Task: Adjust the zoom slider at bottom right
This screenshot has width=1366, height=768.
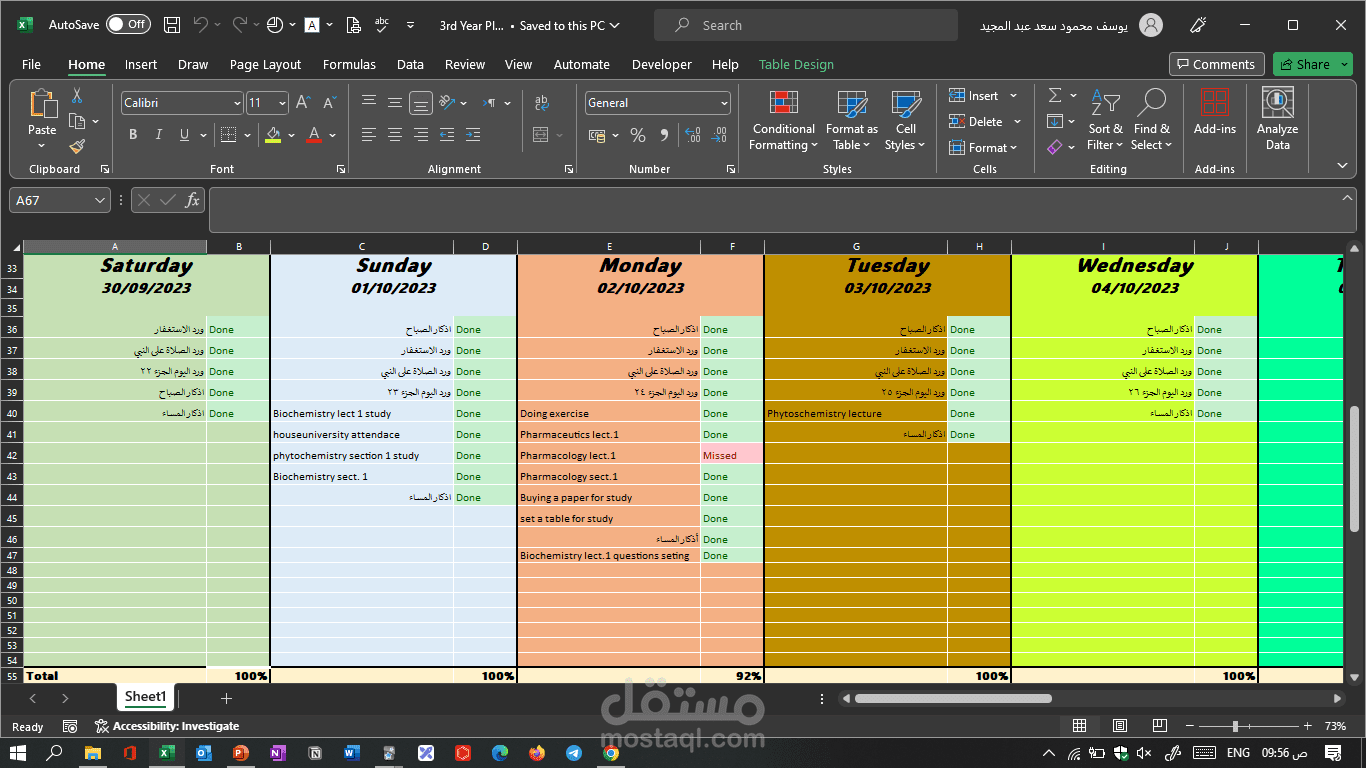Action: point(1237,726)
